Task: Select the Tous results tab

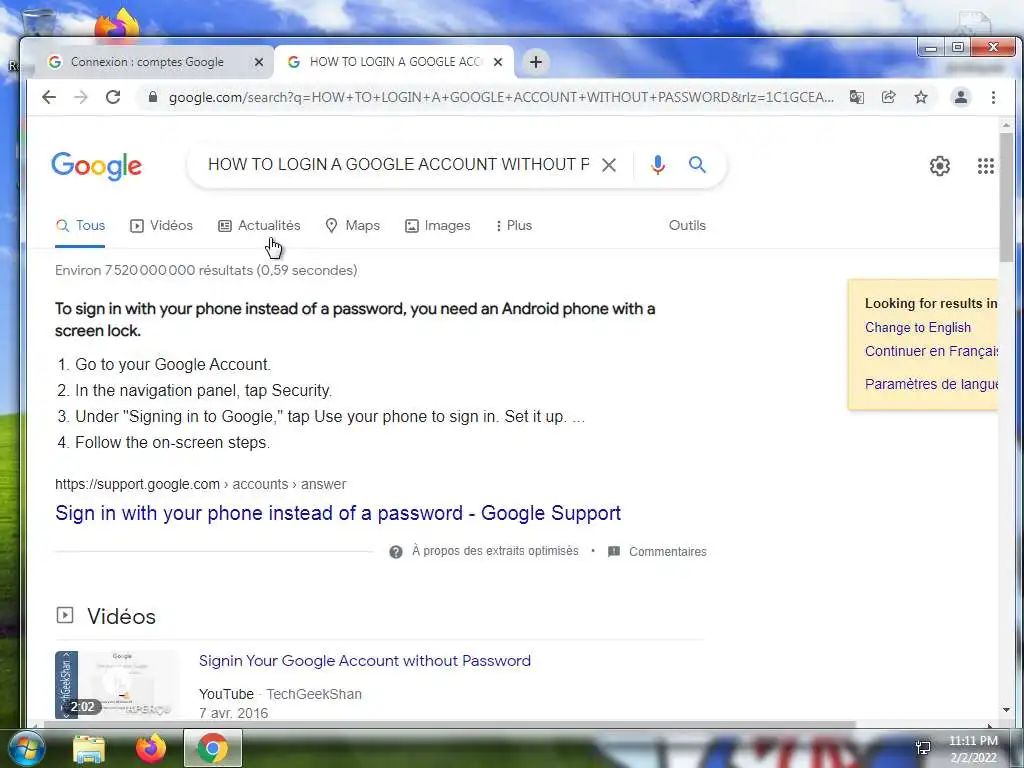Action: tap(80, 226)
